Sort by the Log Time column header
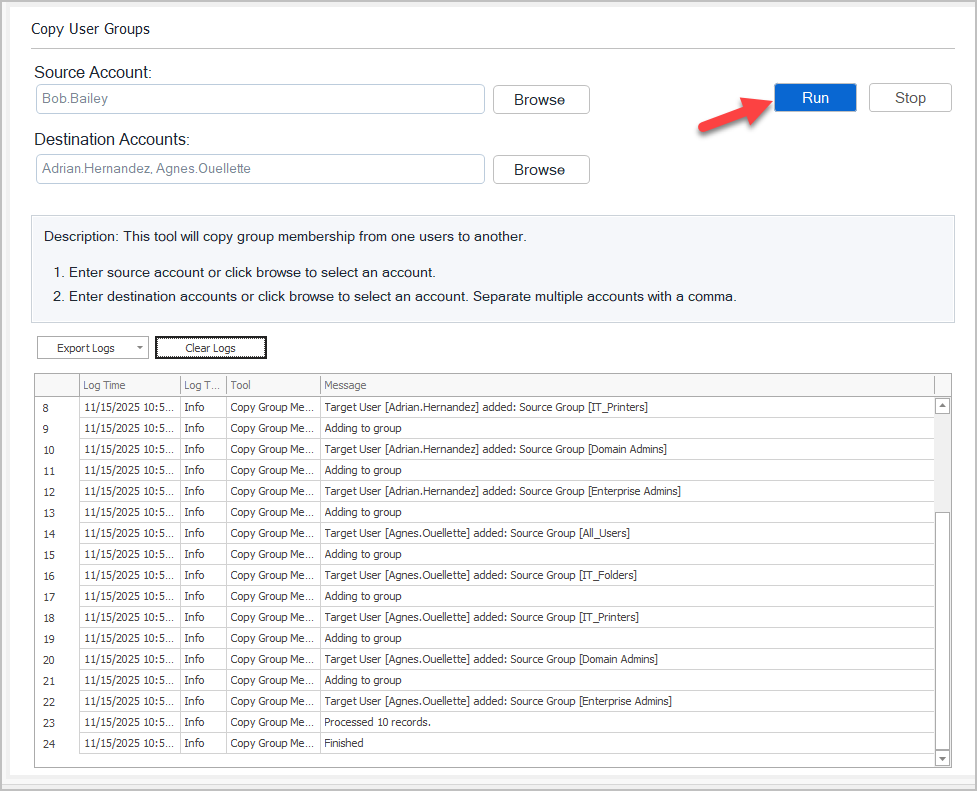The height and width of the screenshot is (791, 977). 128,385
